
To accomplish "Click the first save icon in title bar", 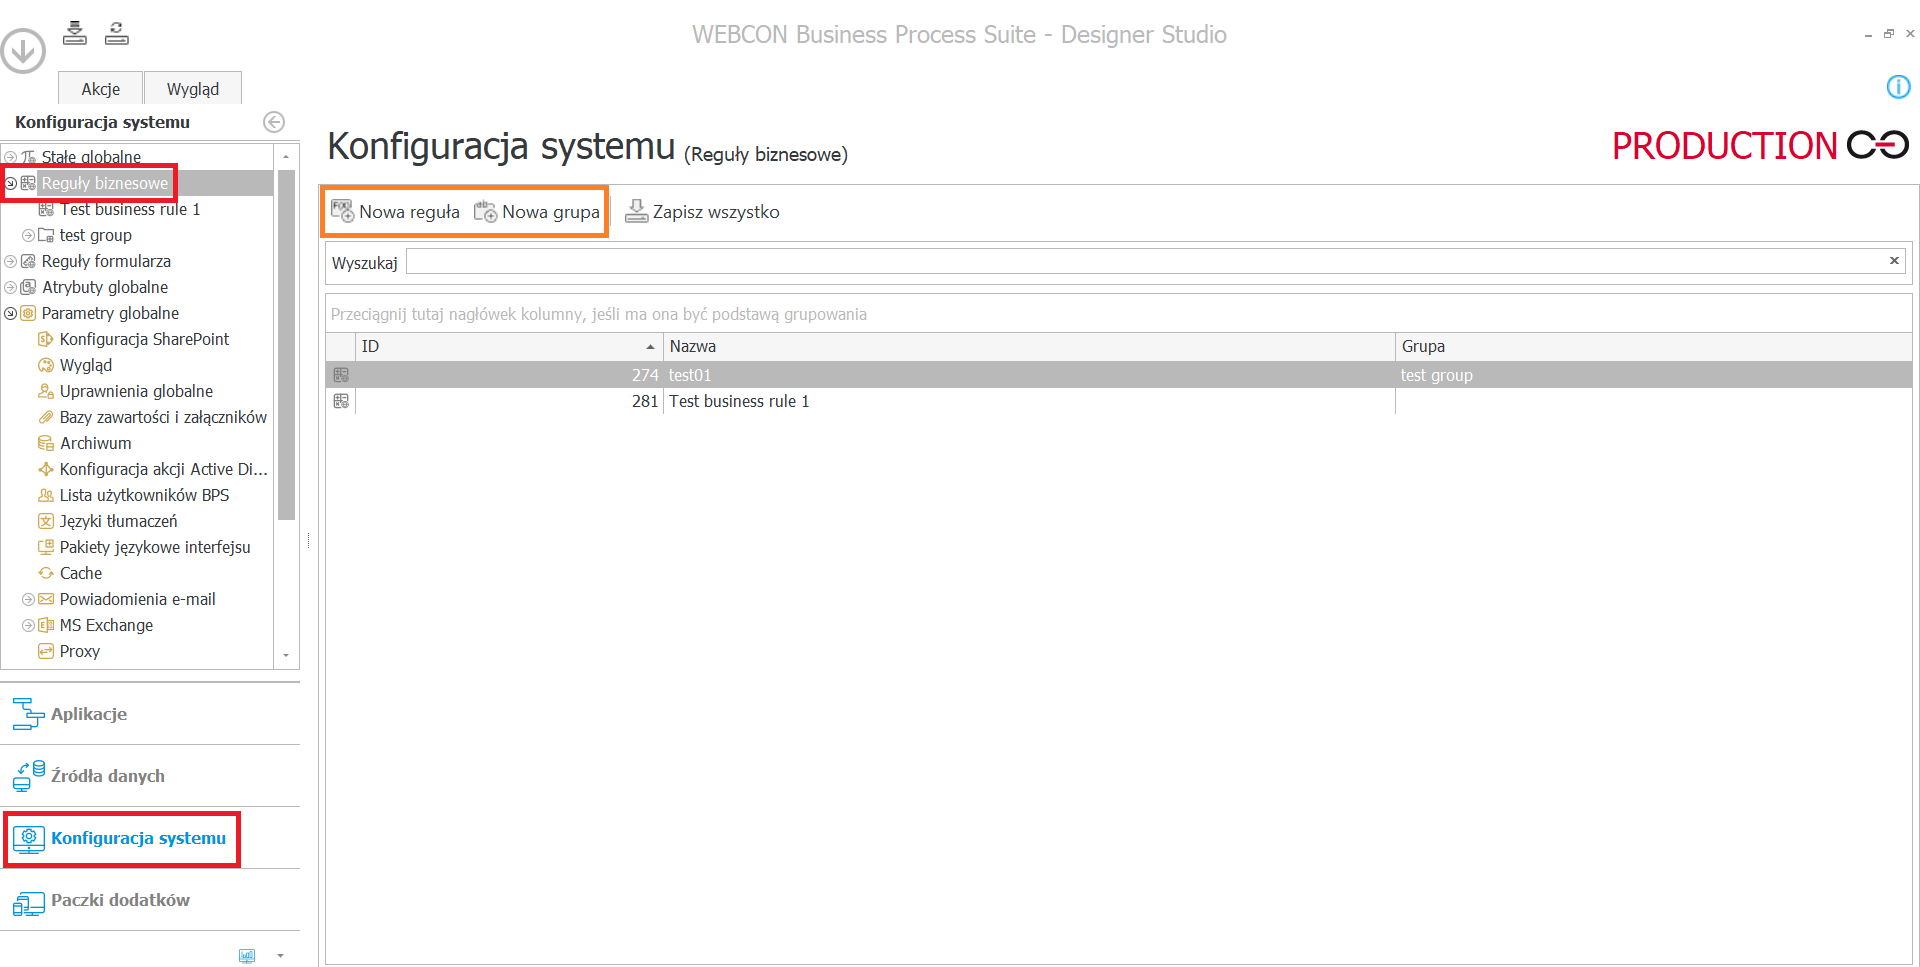I will 75,33.
